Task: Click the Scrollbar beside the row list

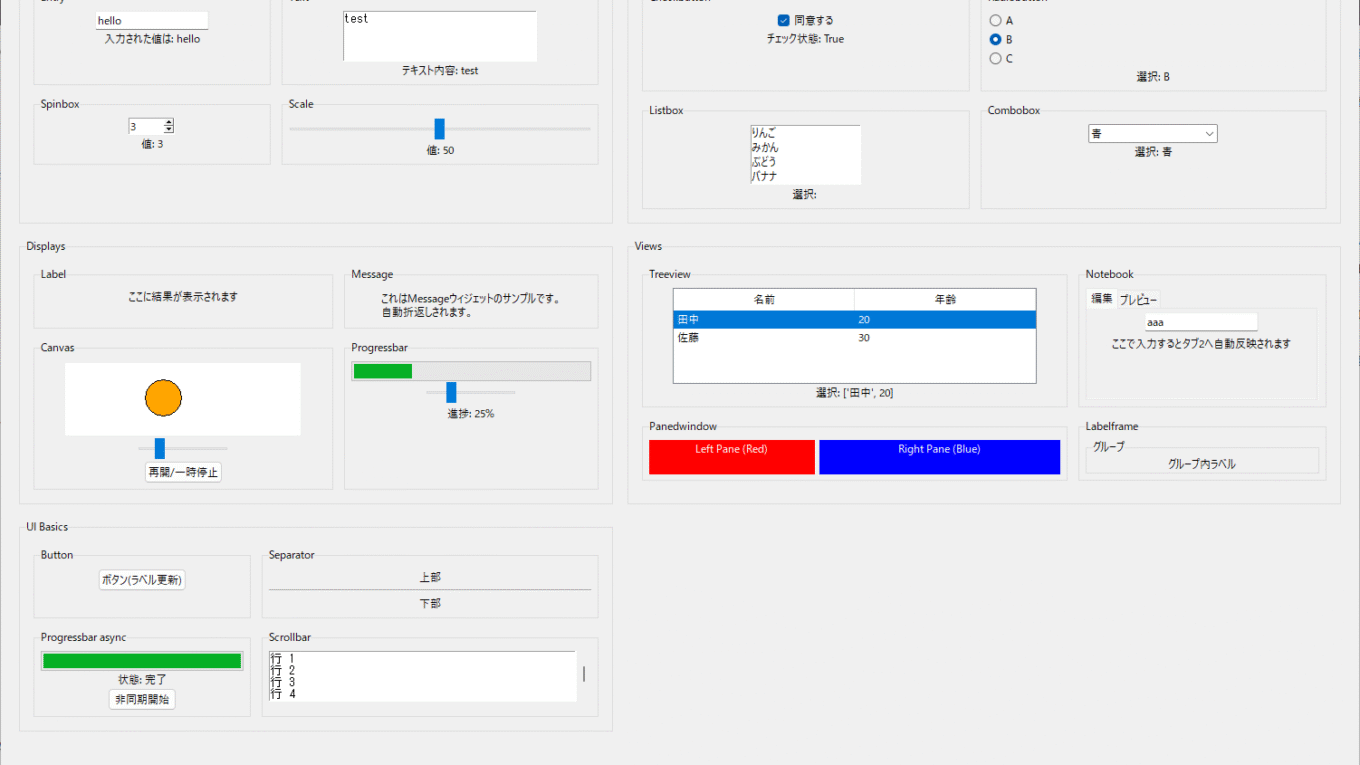Action: coord(584,674)
